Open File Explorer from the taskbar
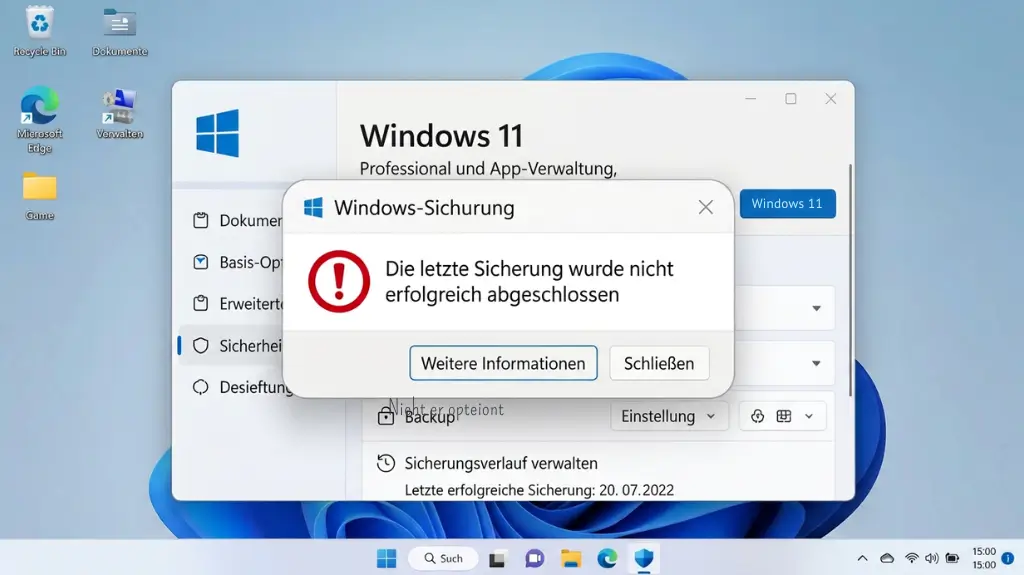 point(571,559)
